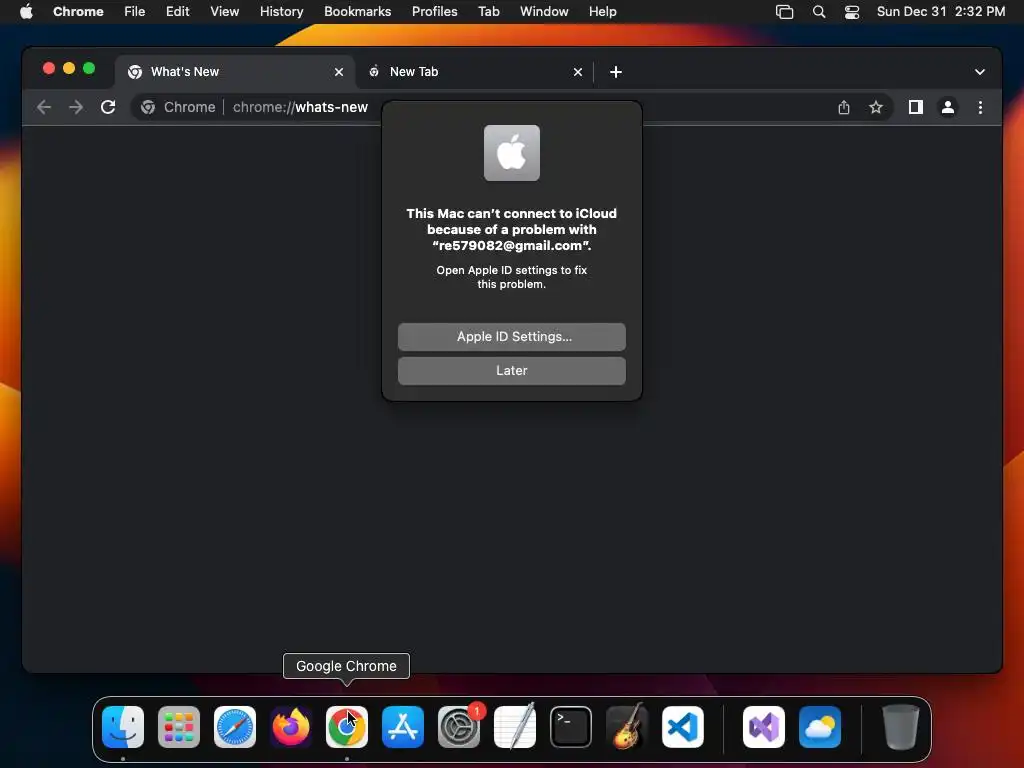1024x768 pixels.
Task: Reload the What's New page
Action: click(108, 107)
